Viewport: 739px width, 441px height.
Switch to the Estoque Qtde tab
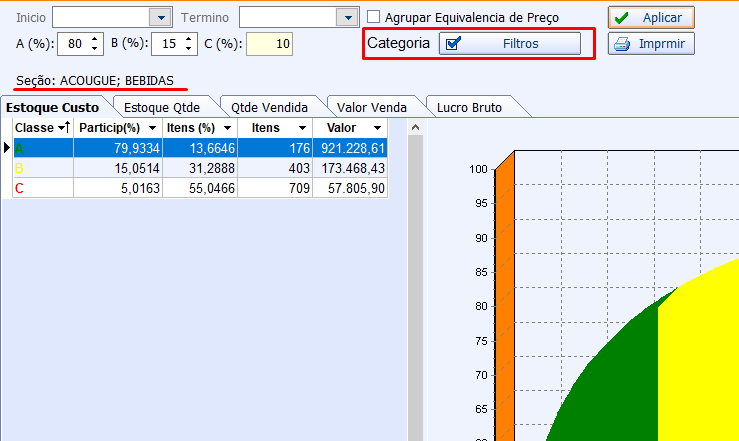[161, 107]
